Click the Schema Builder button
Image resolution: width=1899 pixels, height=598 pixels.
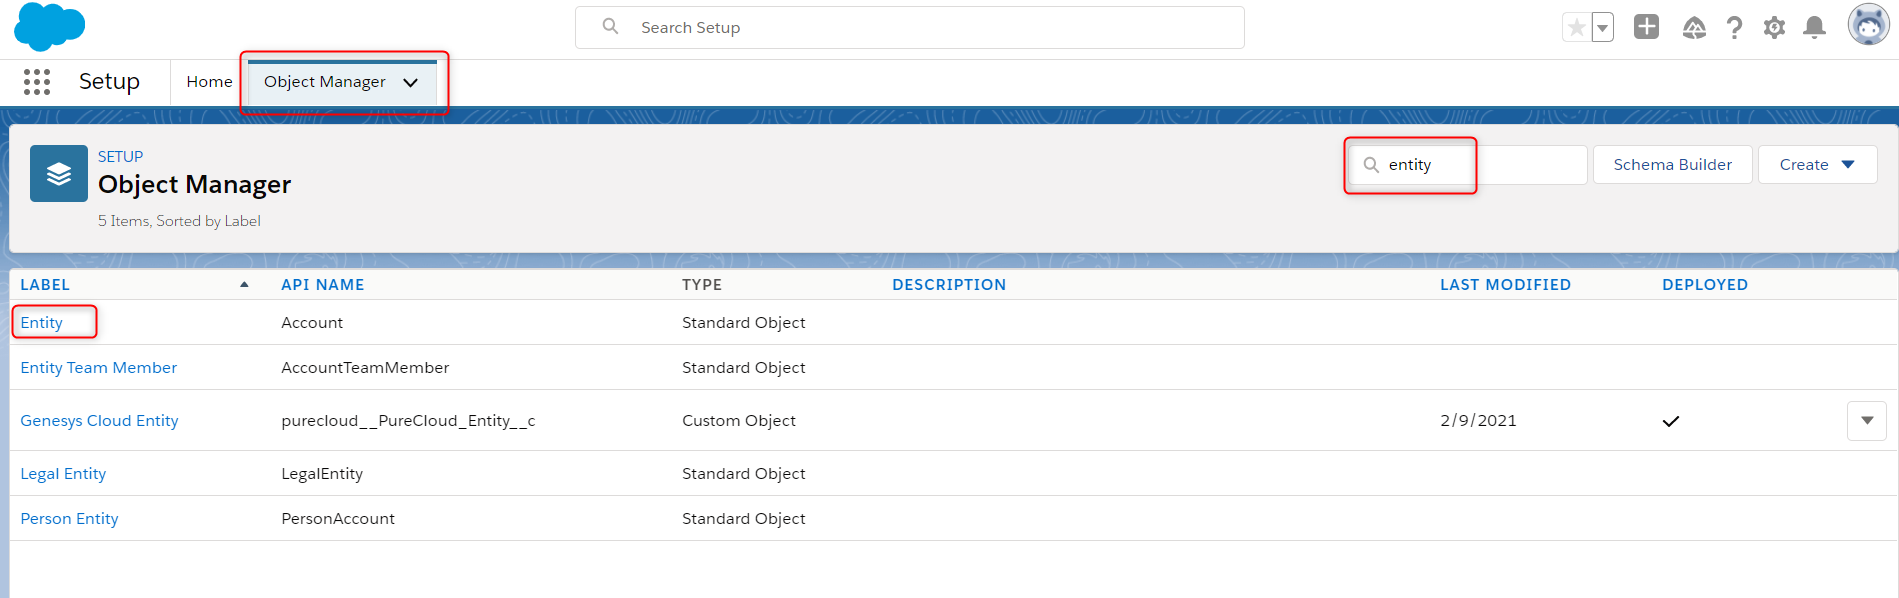(1672, 165)
